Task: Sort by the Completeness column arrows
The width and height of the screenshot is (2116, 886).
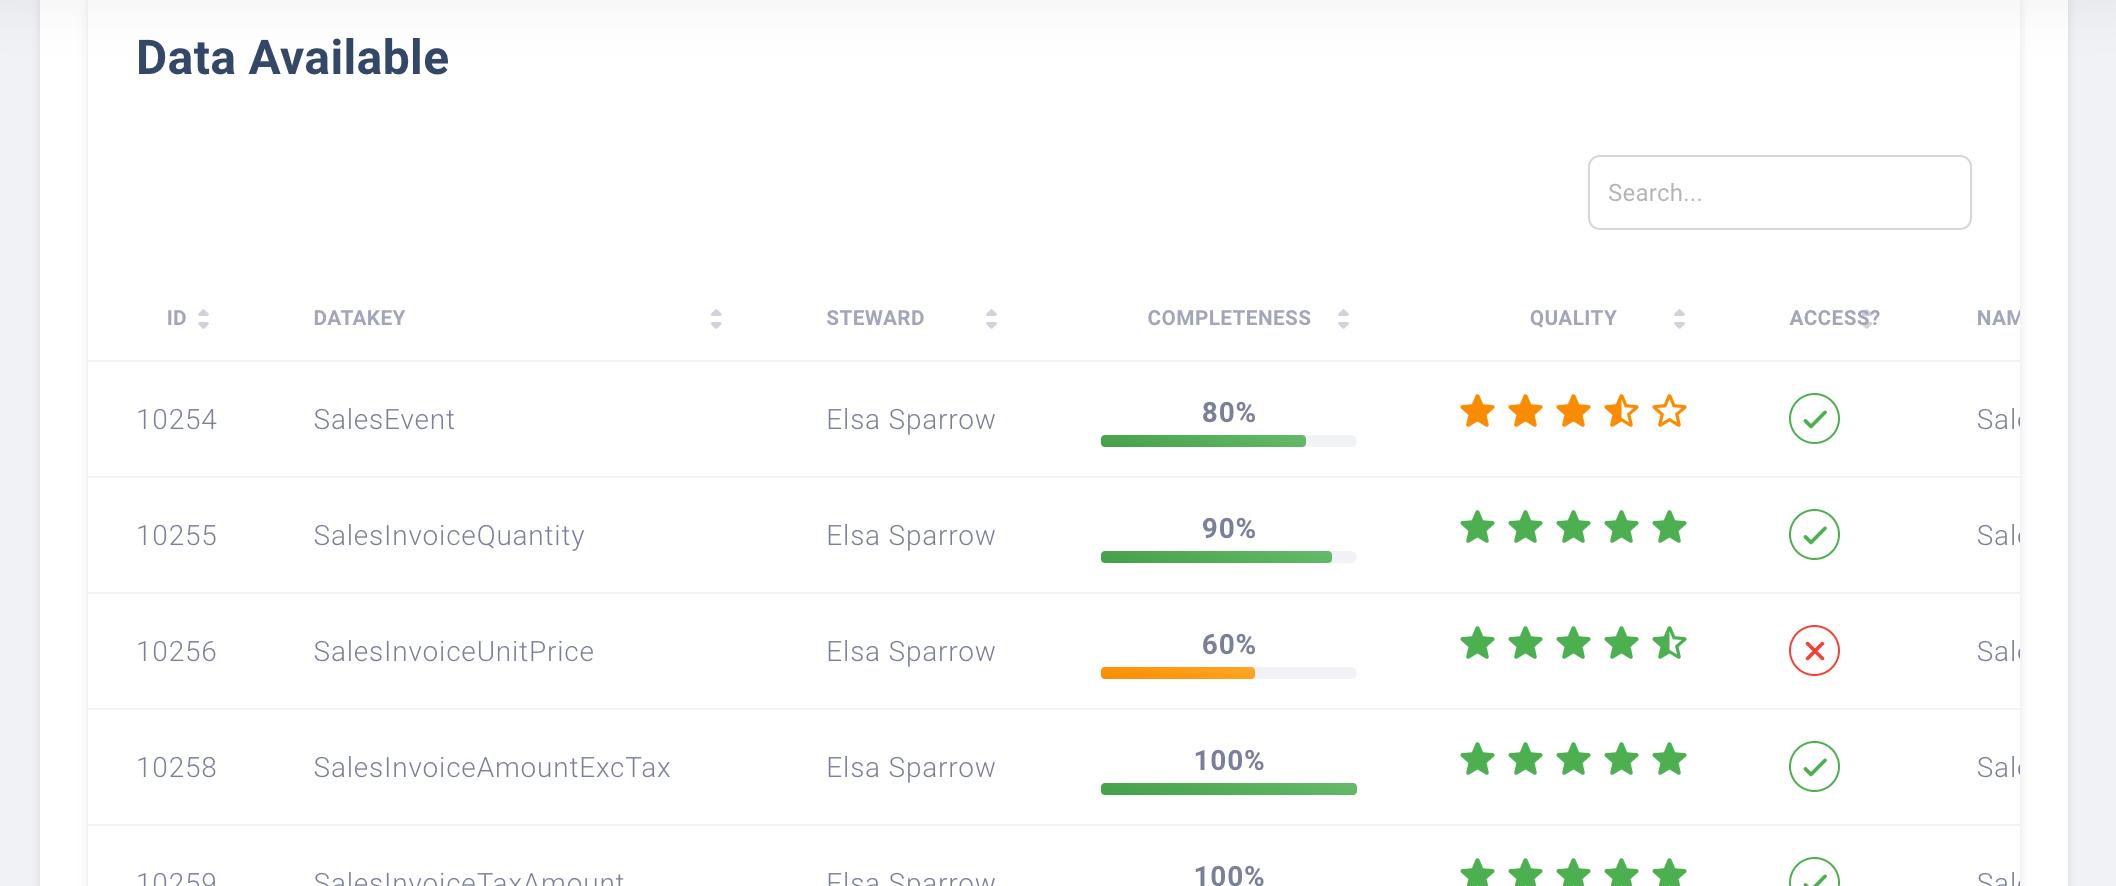Action: point(1343,319)
